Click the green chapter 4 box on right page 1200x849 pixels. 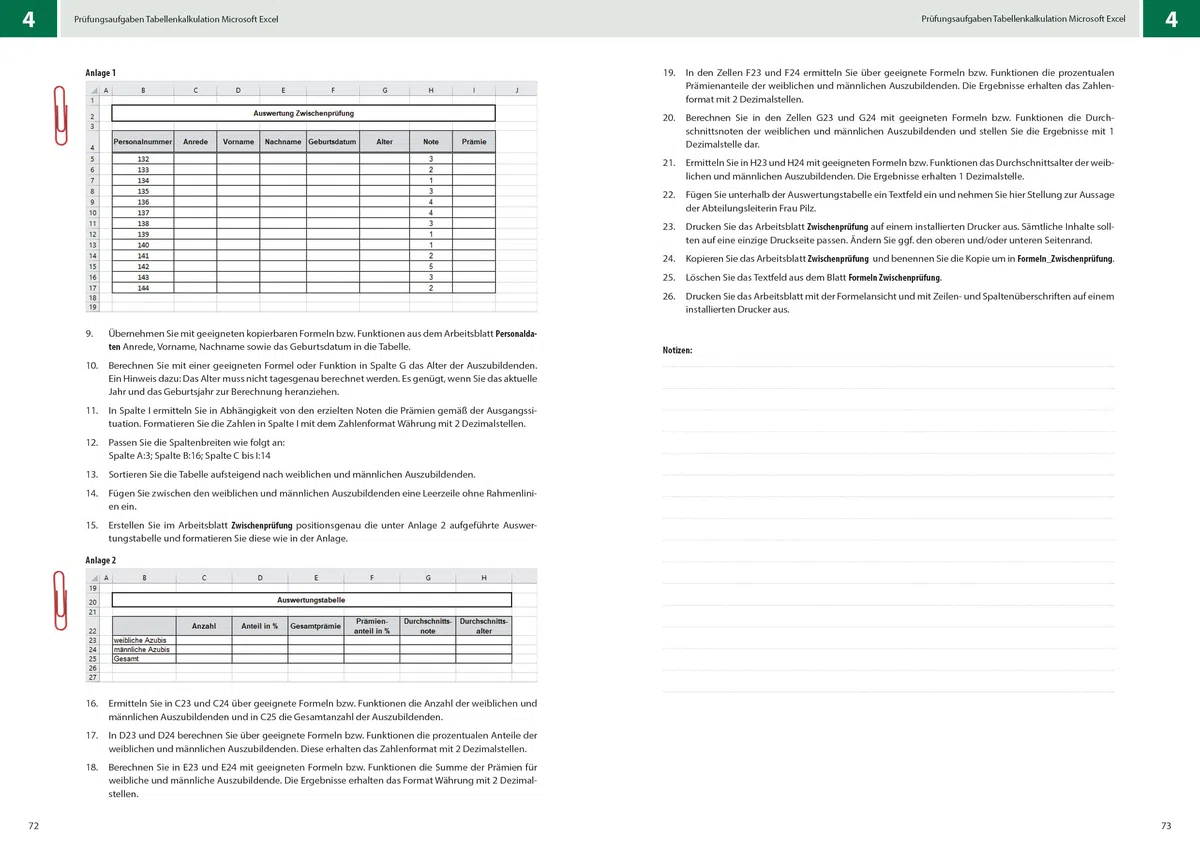[x=1171, y=19]
